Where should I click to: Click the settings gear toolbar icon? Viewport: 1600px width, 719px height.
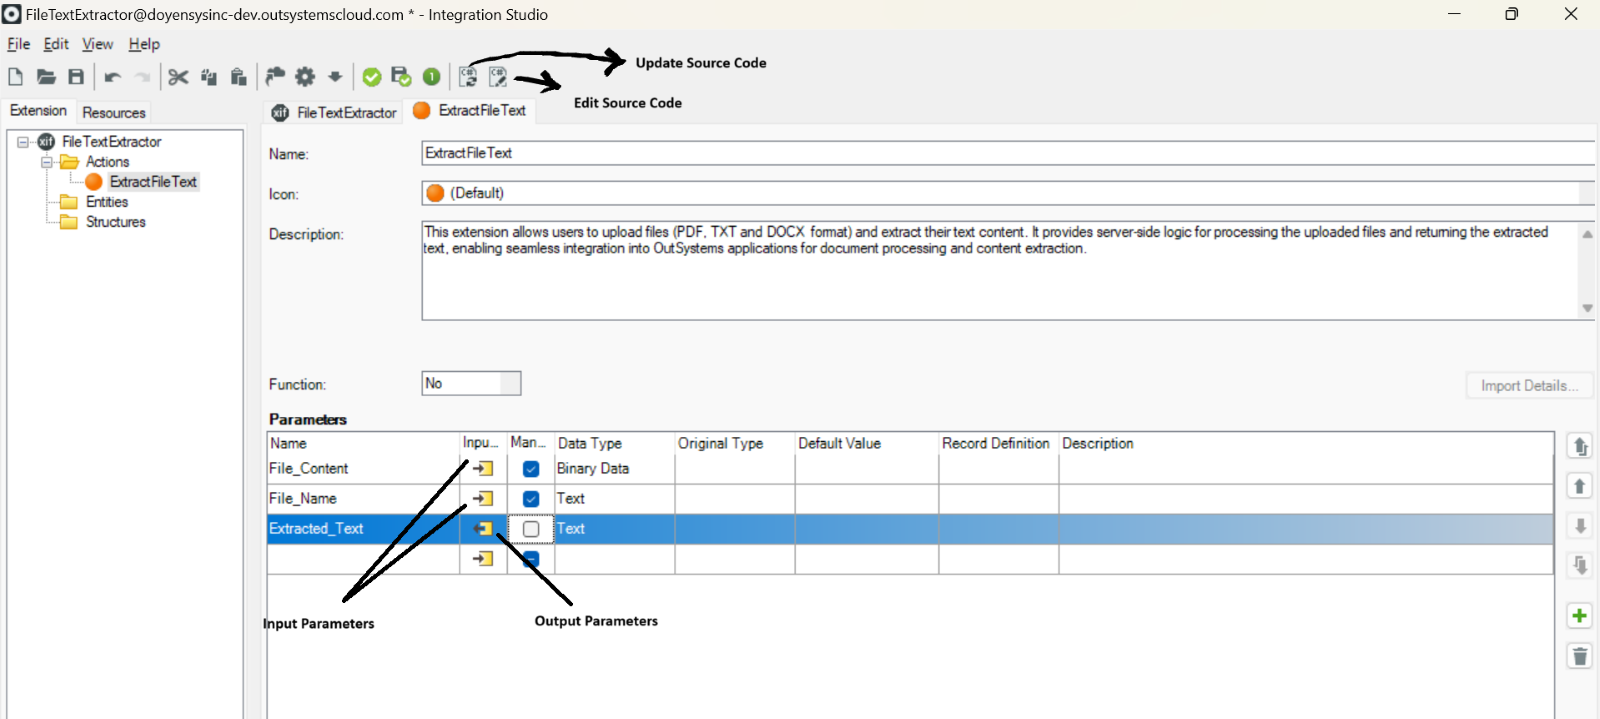coord(305,77)
